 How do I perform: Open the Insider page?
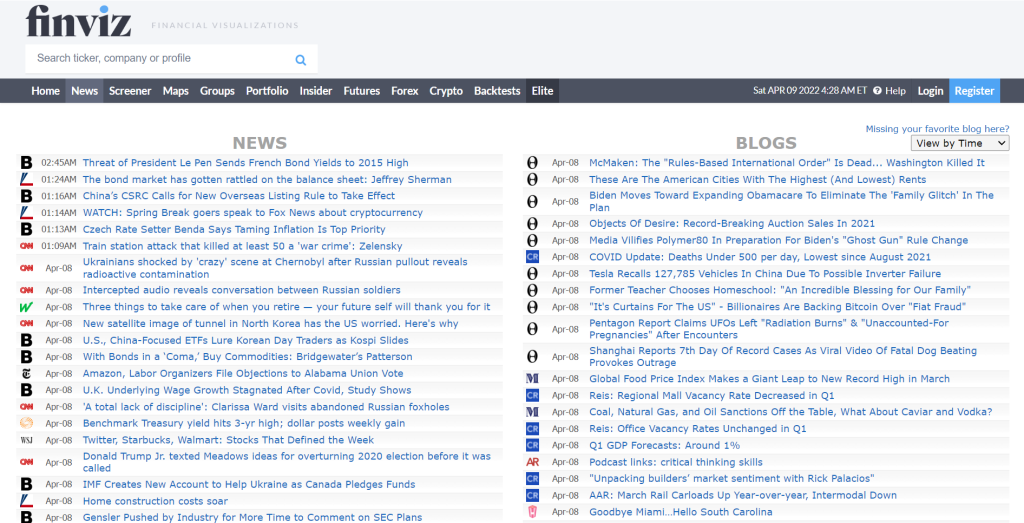pyautogui.click(x=316, y=91)
